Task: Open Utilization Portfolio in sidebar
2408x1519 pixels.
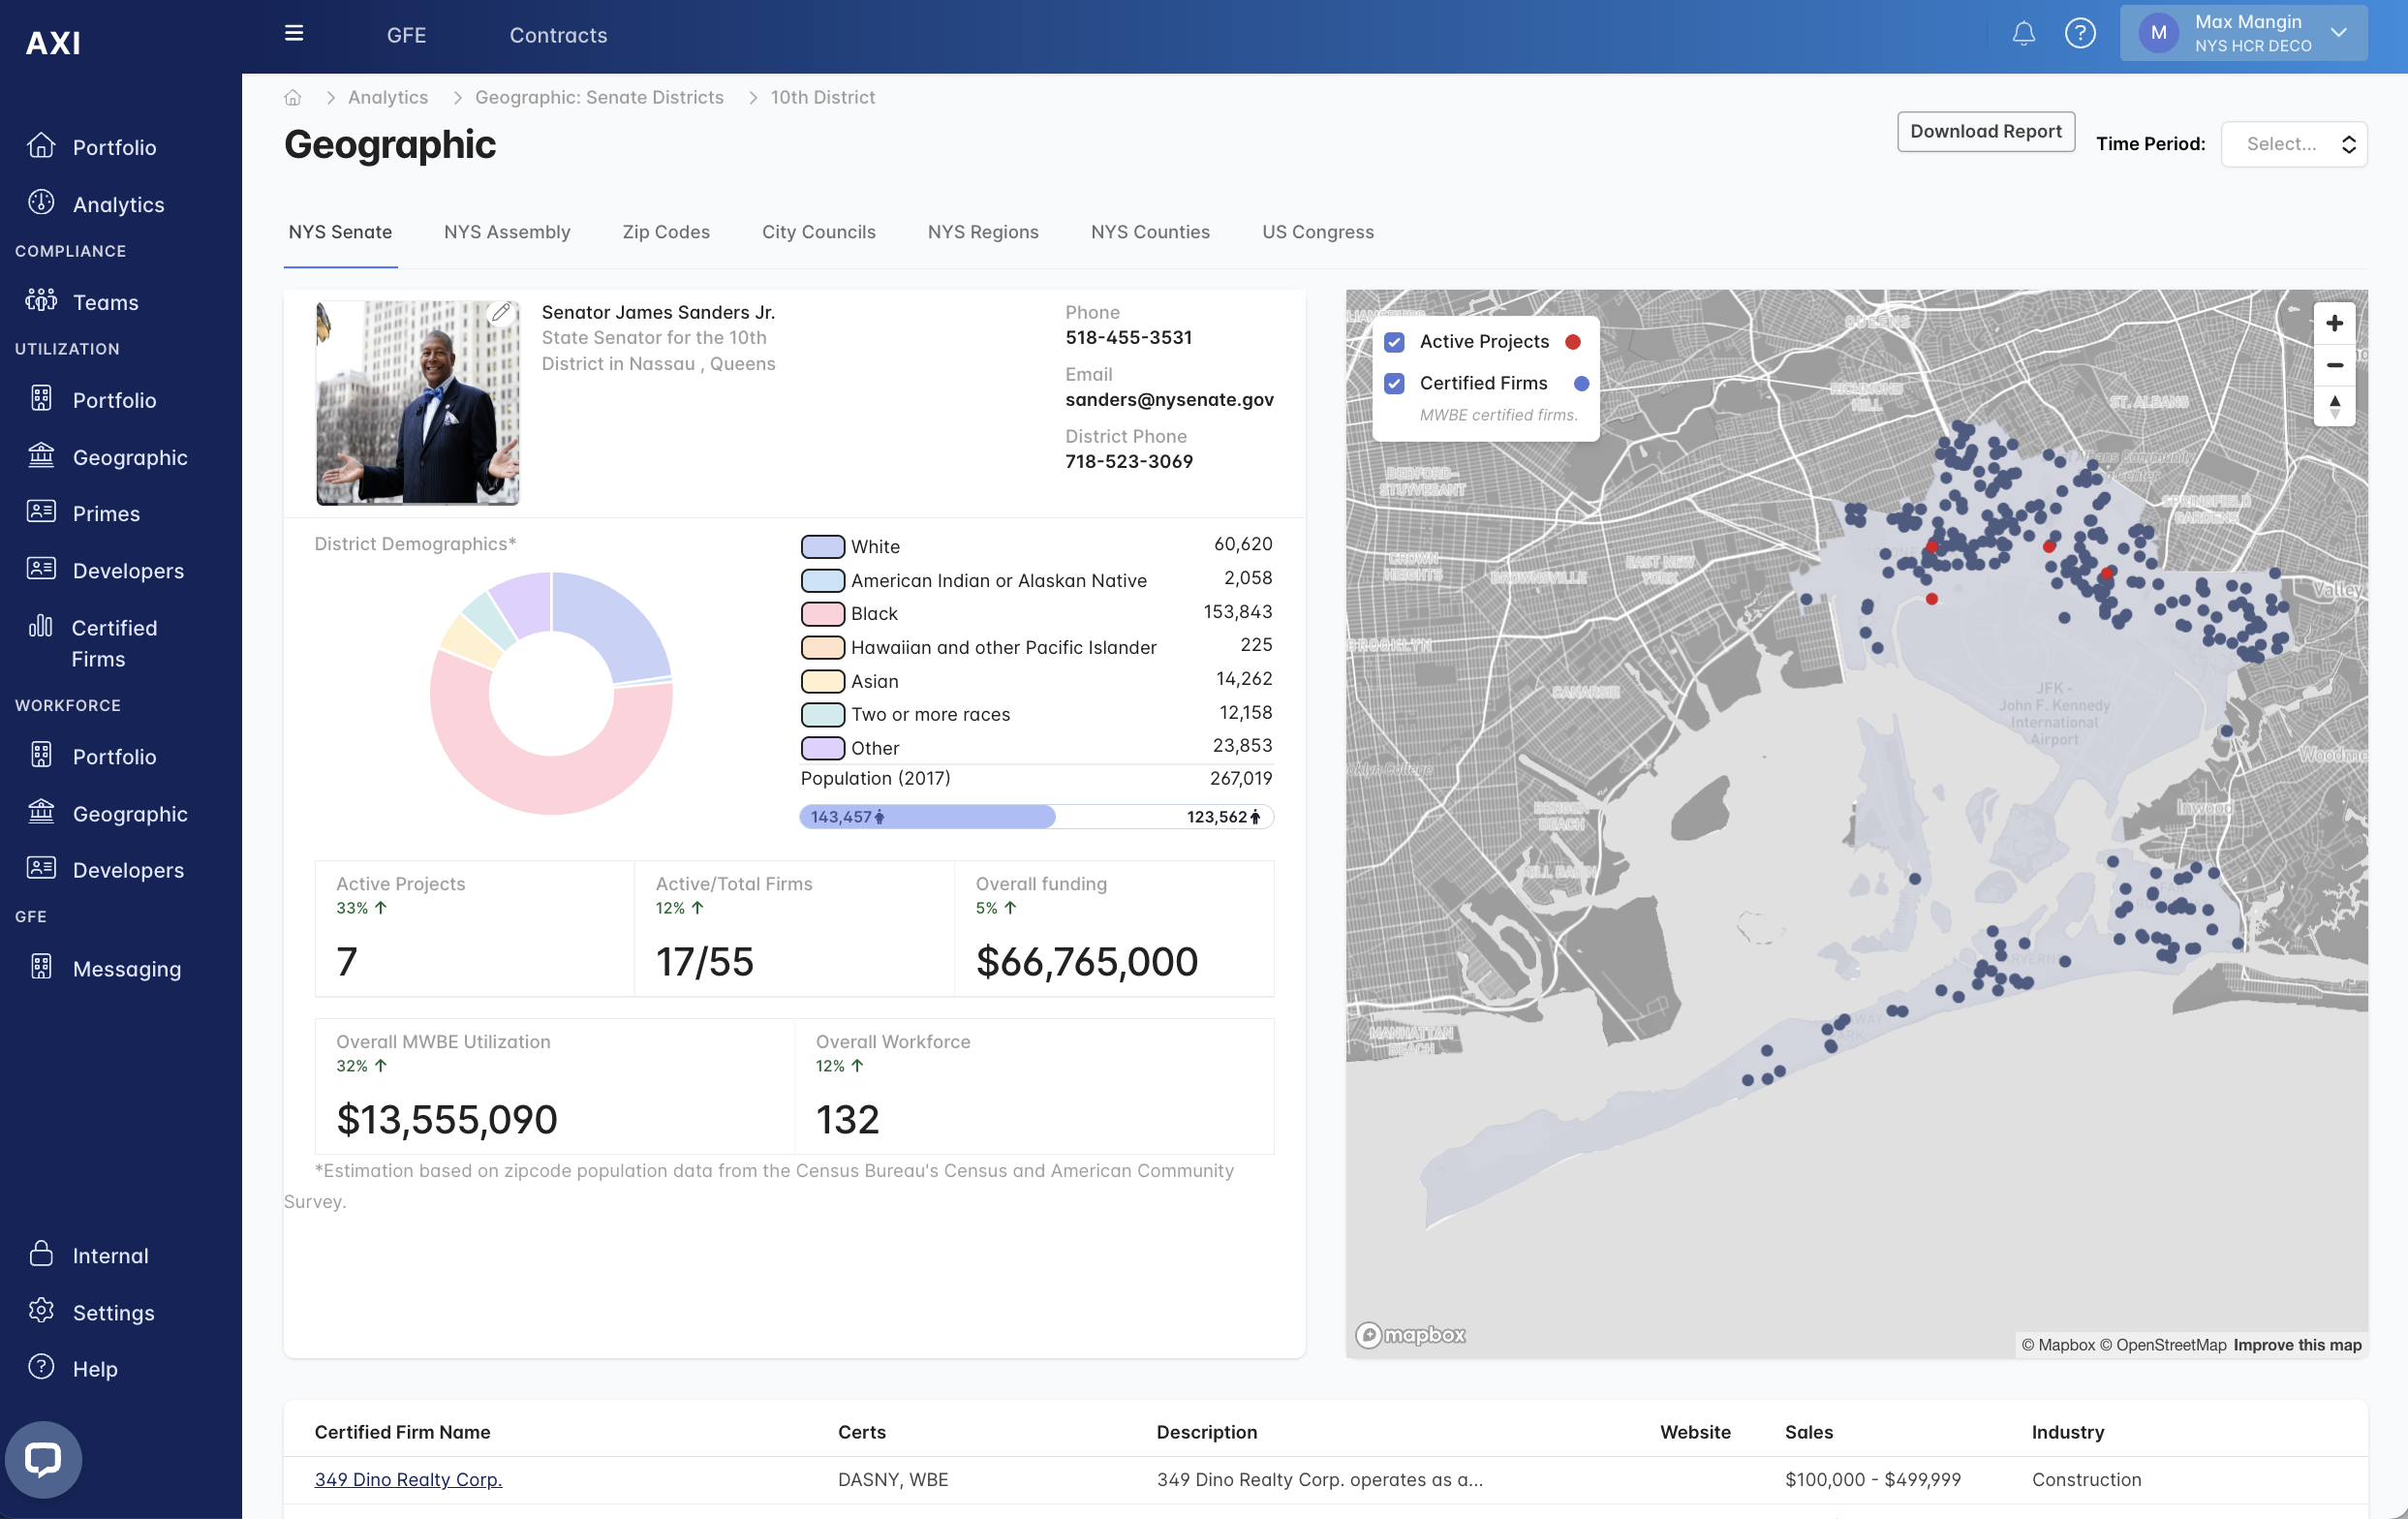Action: [x=114, y=400]
